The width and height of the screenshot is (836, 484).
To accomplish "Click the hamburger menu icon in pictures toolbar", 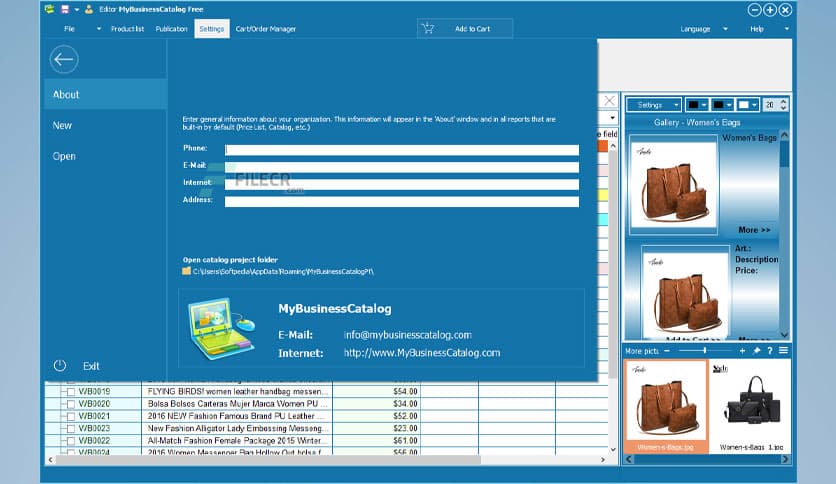I will [x=783, y=350].
